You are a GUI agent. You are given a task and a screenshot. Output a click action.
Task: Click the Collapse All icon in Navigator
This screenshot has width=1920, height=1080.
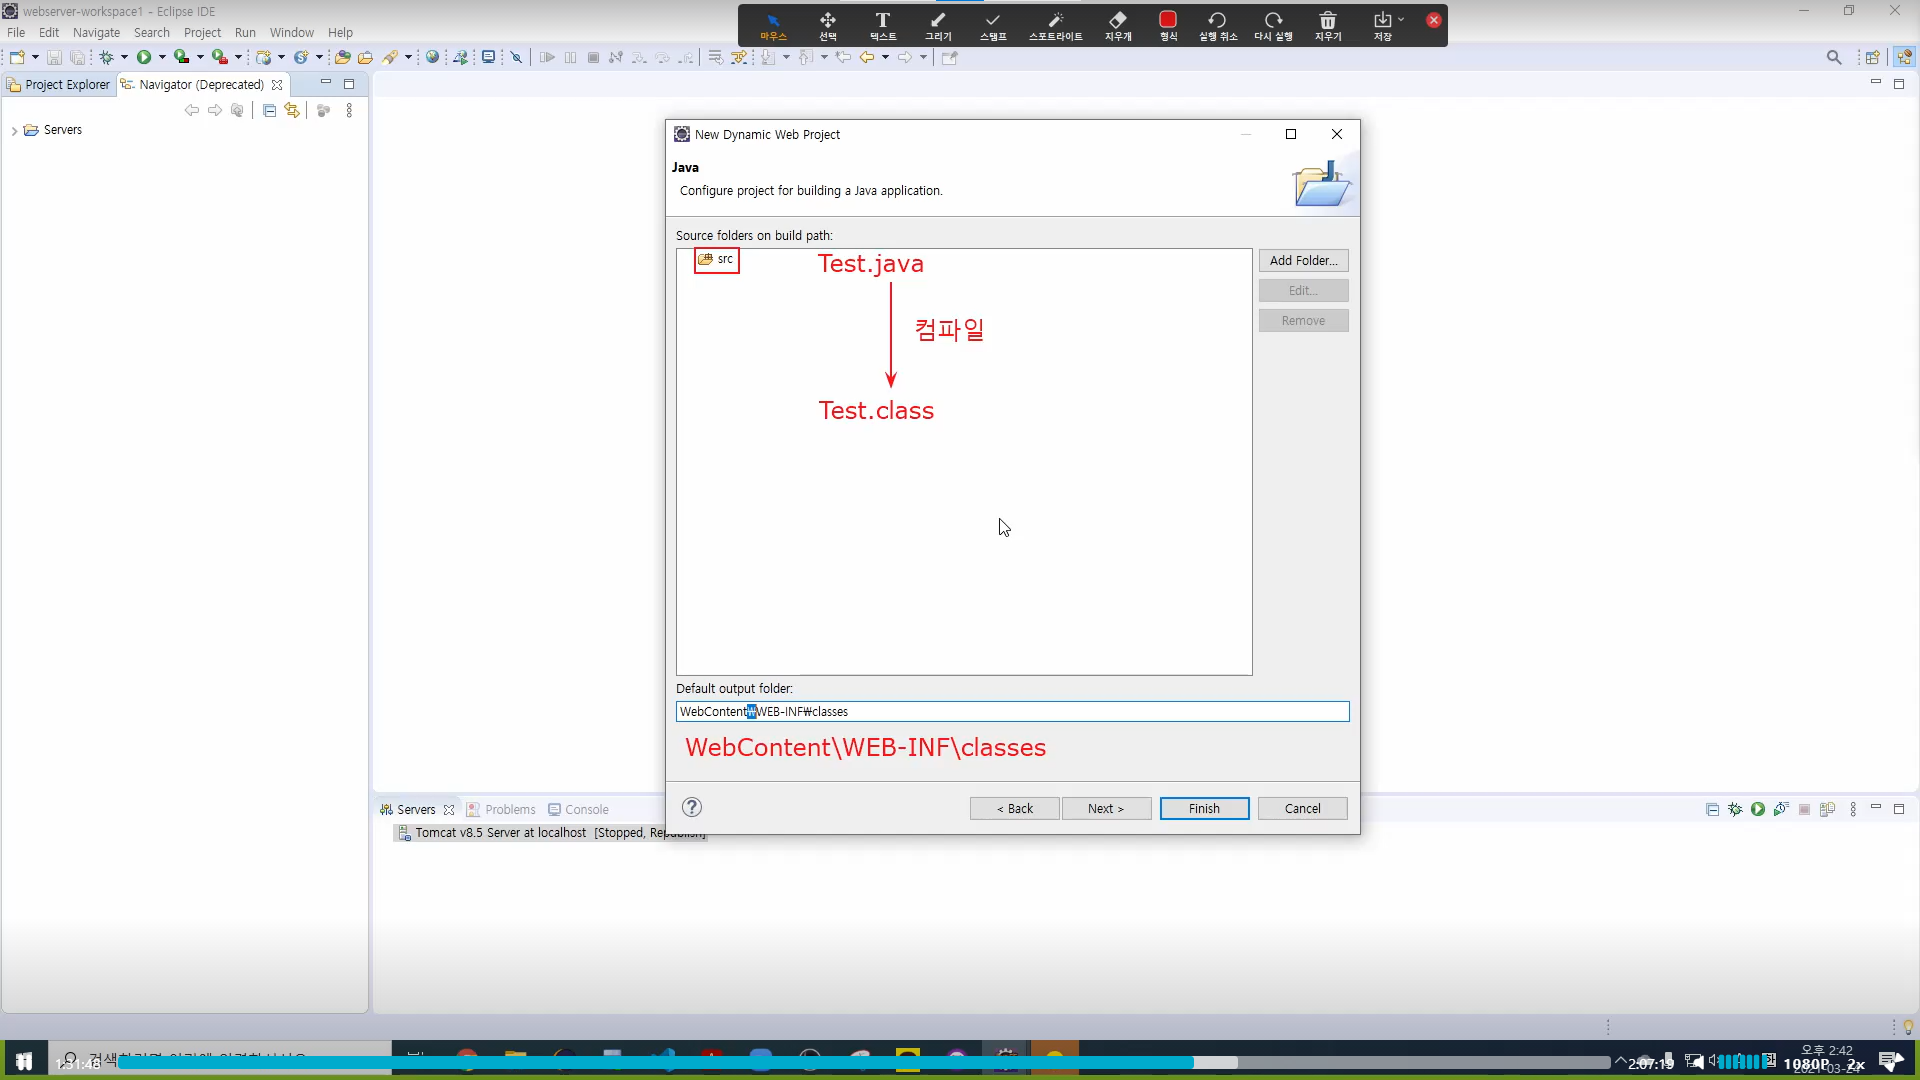tap(269, 110)
